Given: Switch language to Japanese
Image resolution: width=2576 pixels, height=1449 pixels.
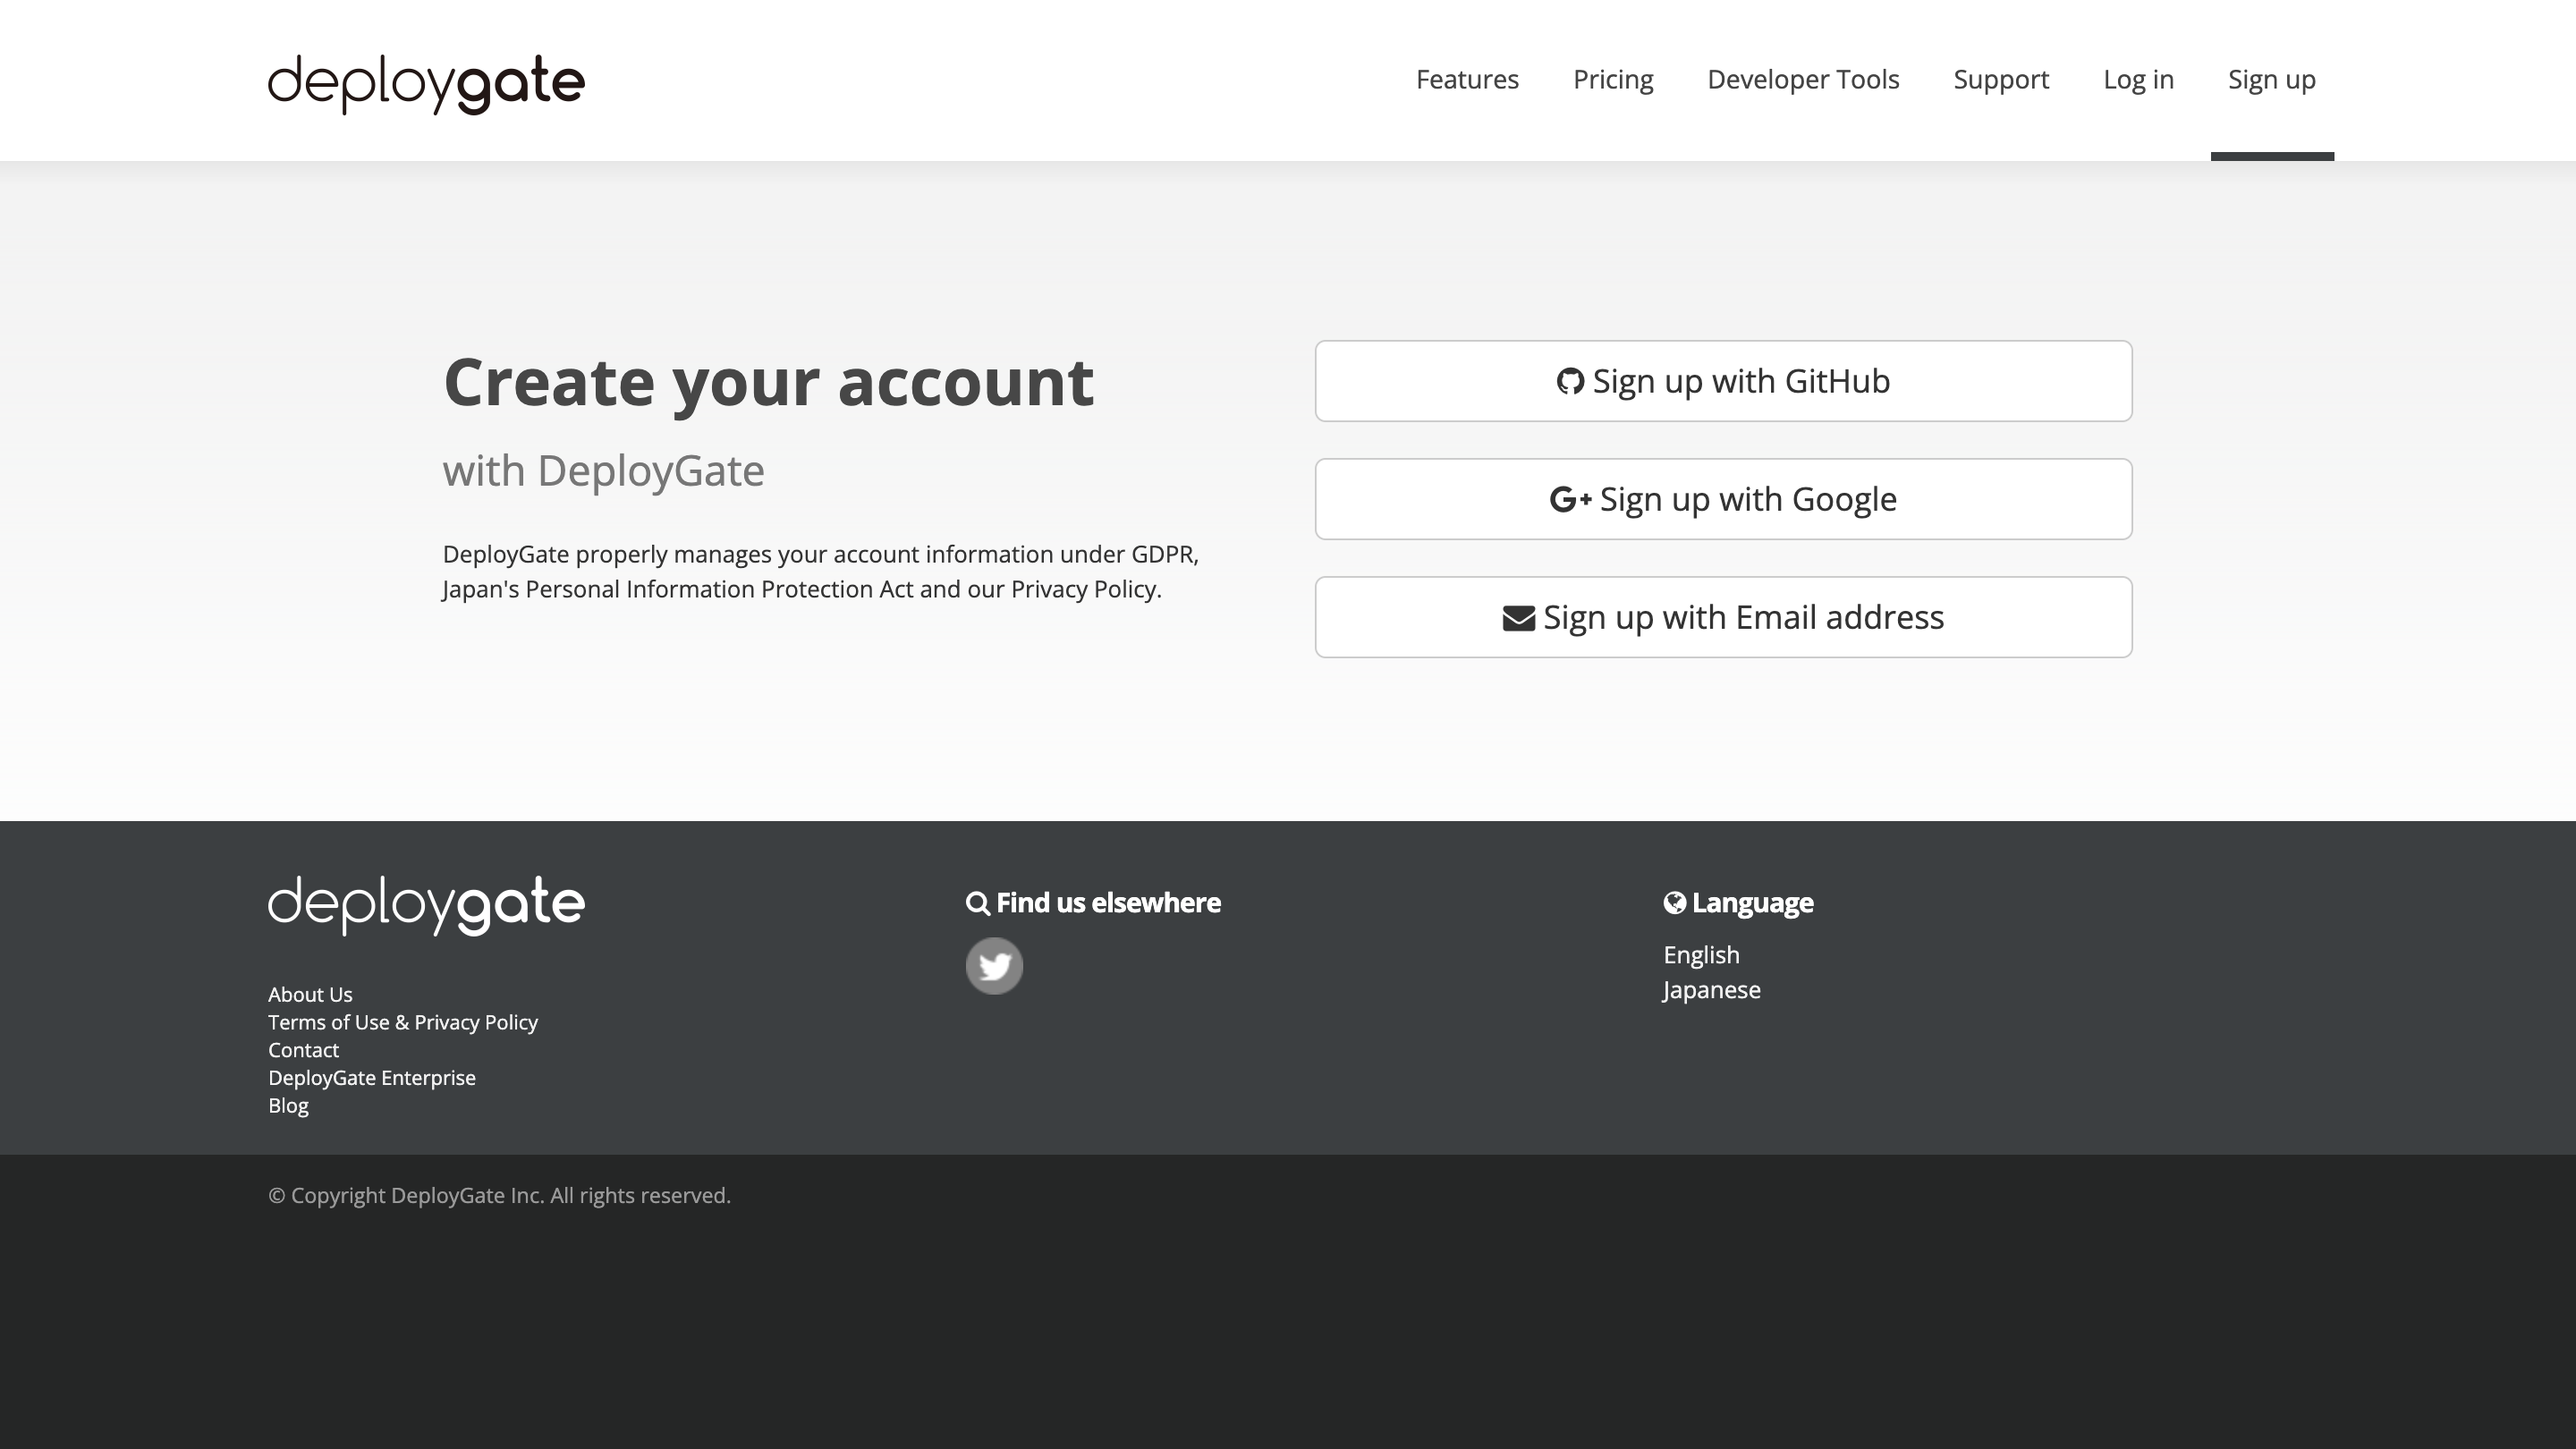Looking at the screenshot, I should click(x=1711, y=989).
